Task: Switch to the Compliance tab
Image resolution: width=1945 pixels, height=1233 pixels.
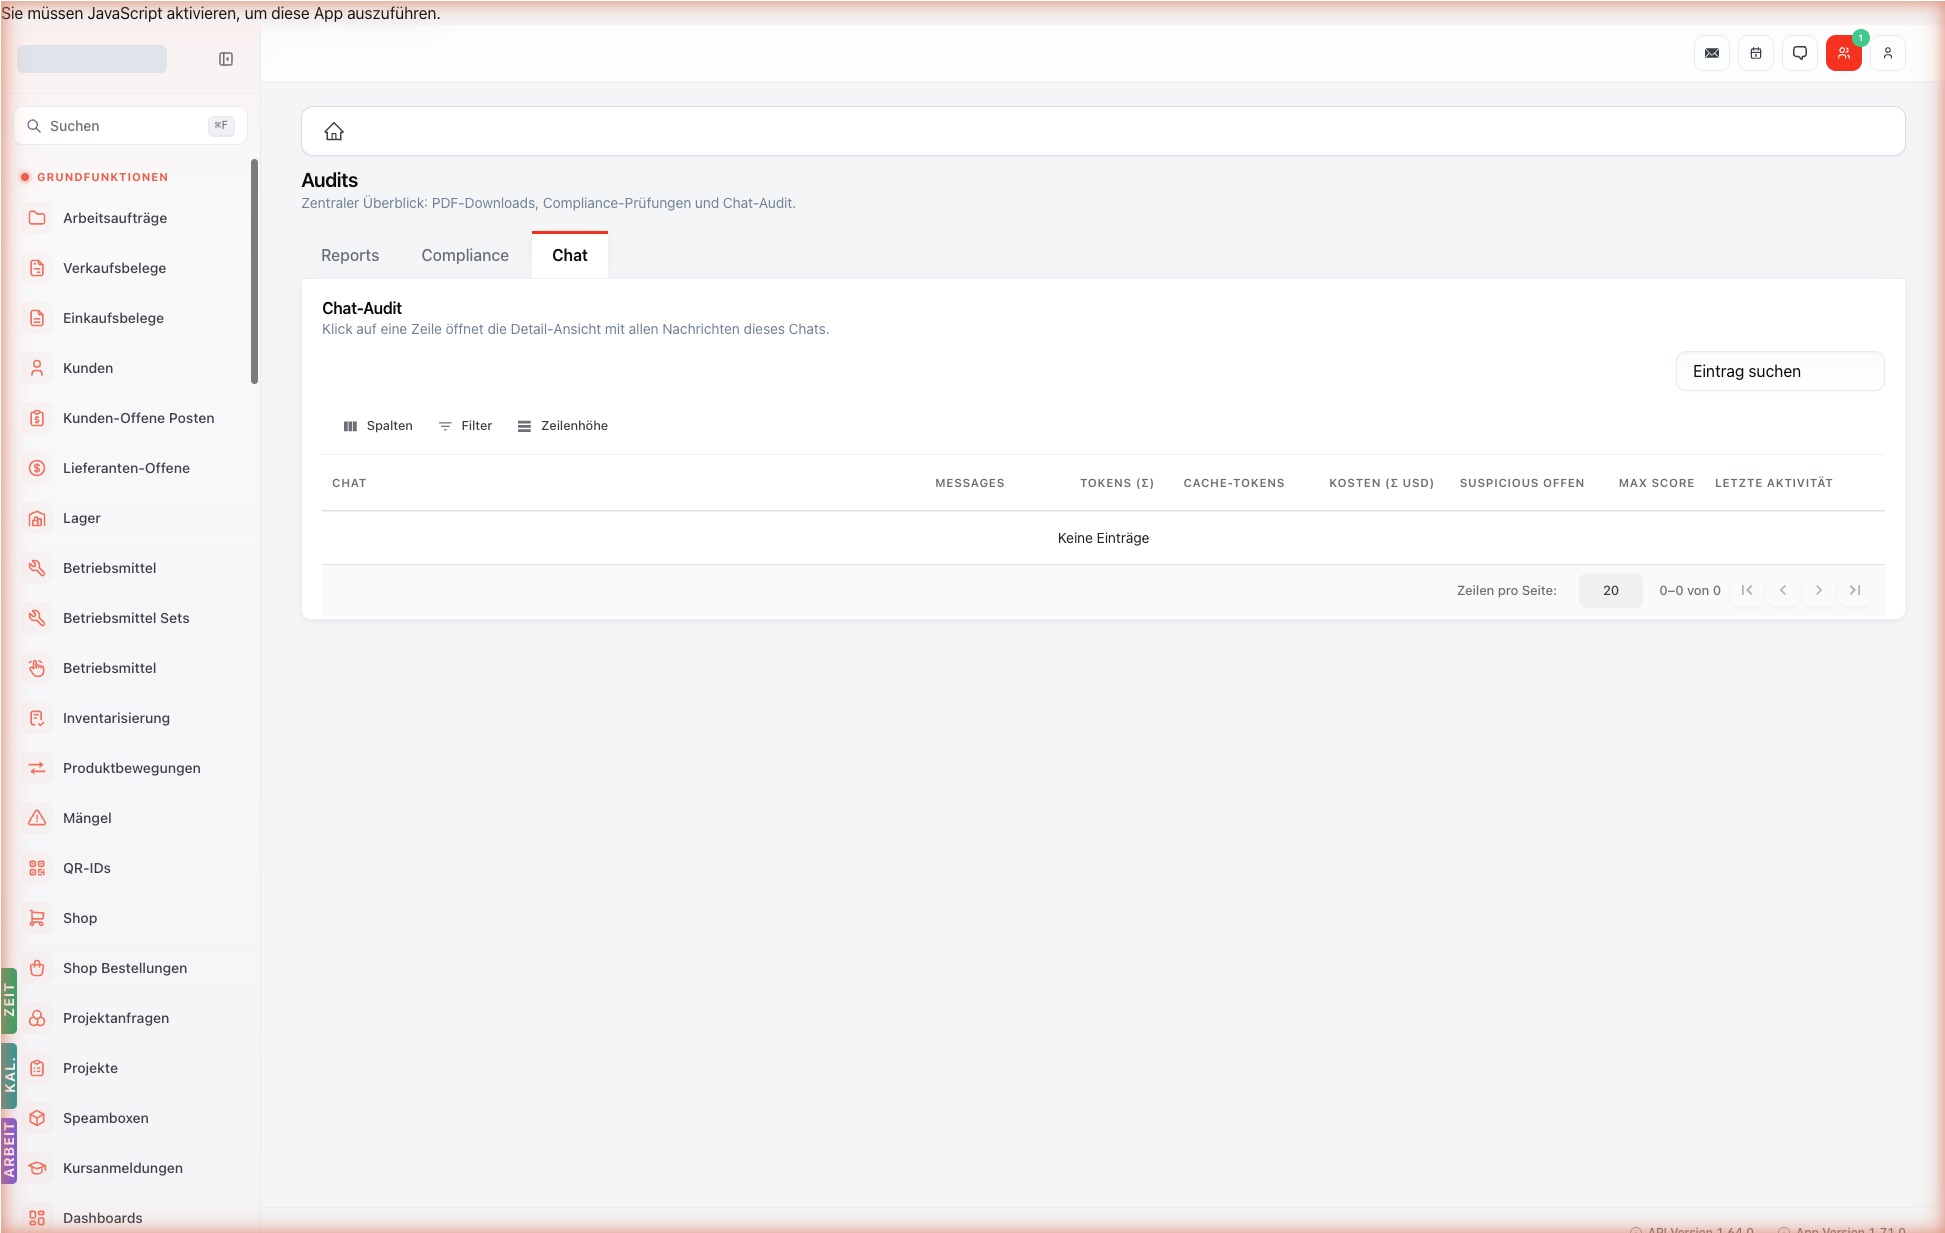Action: 465,255
